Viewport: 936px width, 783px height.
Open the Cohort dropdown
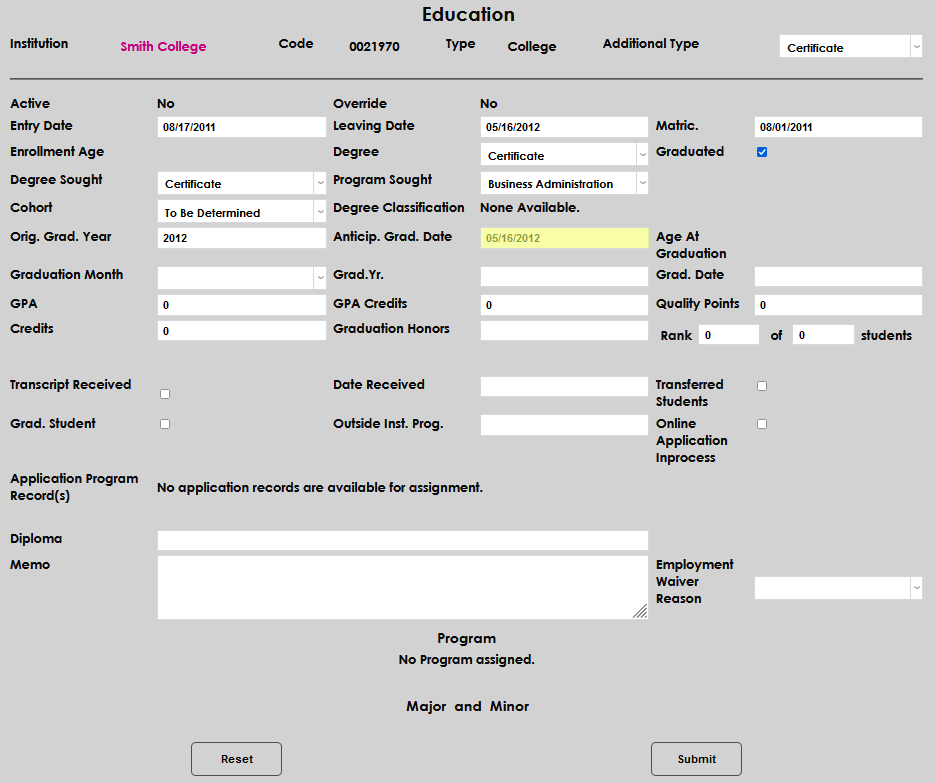(241, 213)
